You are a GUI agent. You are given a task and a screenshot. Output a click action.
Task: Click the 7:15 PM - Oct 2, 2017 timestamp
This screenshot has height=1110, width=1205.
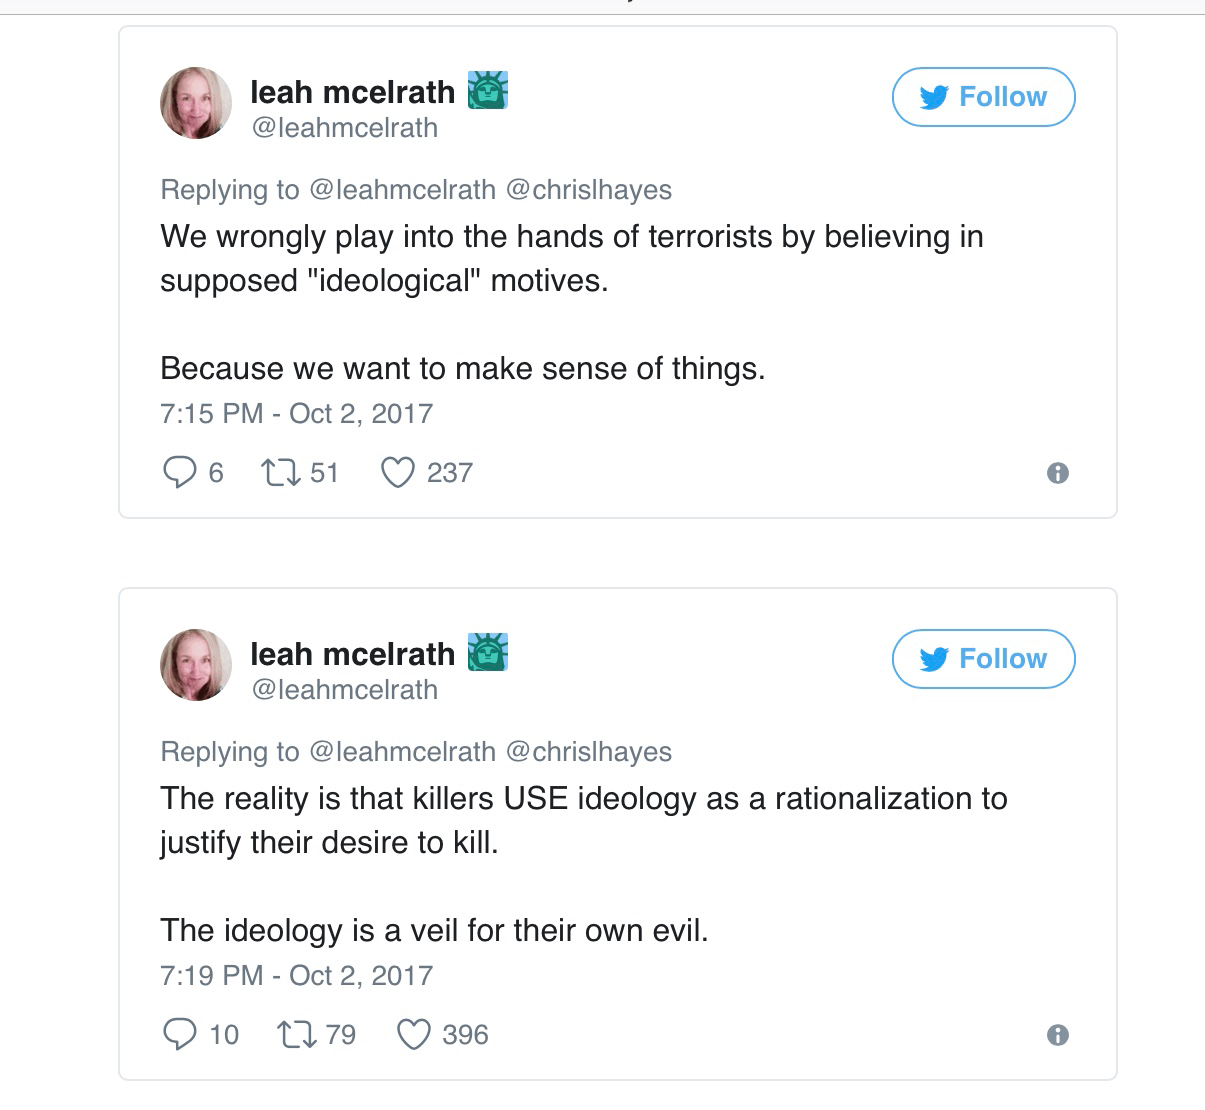(x=296, y=414)
